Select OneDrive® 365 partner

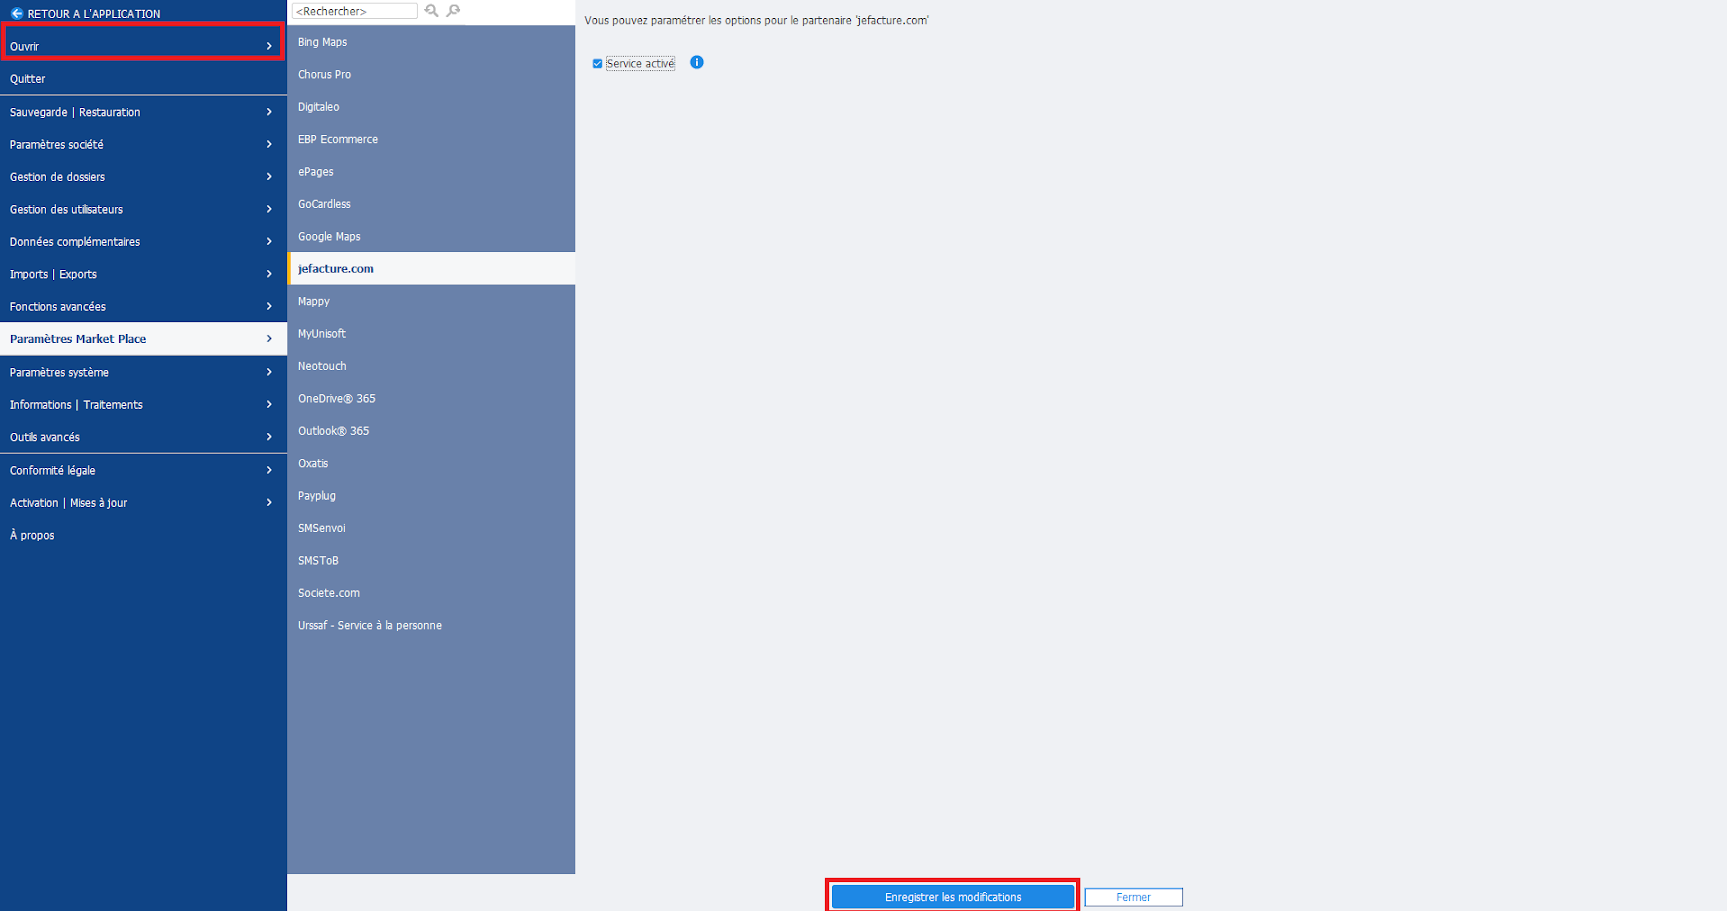[x=431, y=398]
